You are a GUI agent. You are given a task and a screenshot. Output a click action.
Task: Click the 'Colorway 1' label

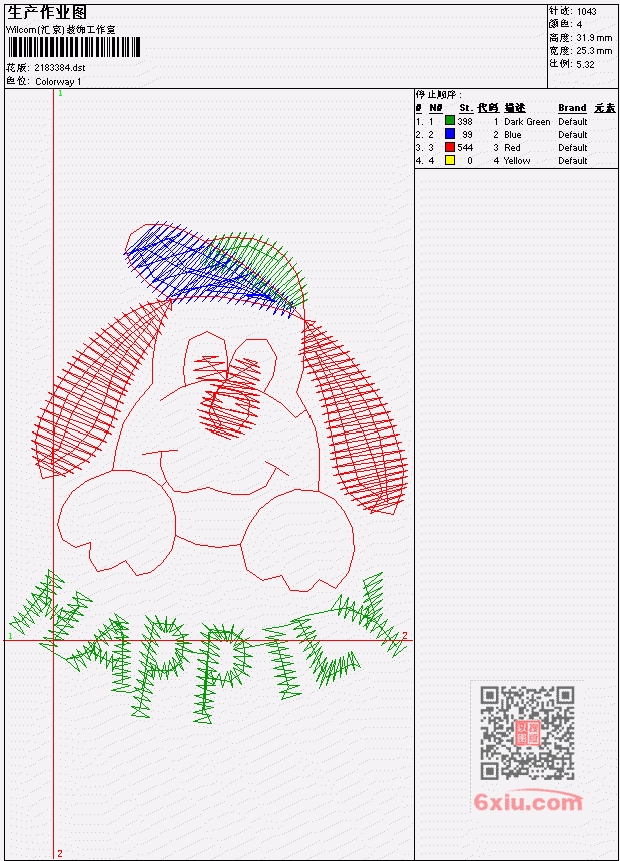click(58, 81)
